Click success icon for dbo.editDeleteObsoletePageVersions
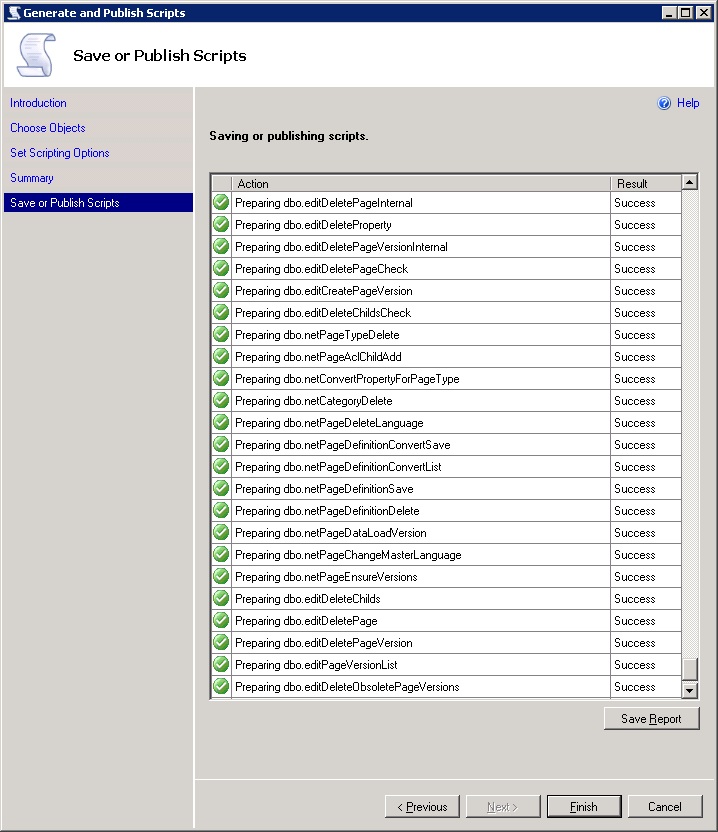This screenshot has height=832, width=718. coord(221,687)
